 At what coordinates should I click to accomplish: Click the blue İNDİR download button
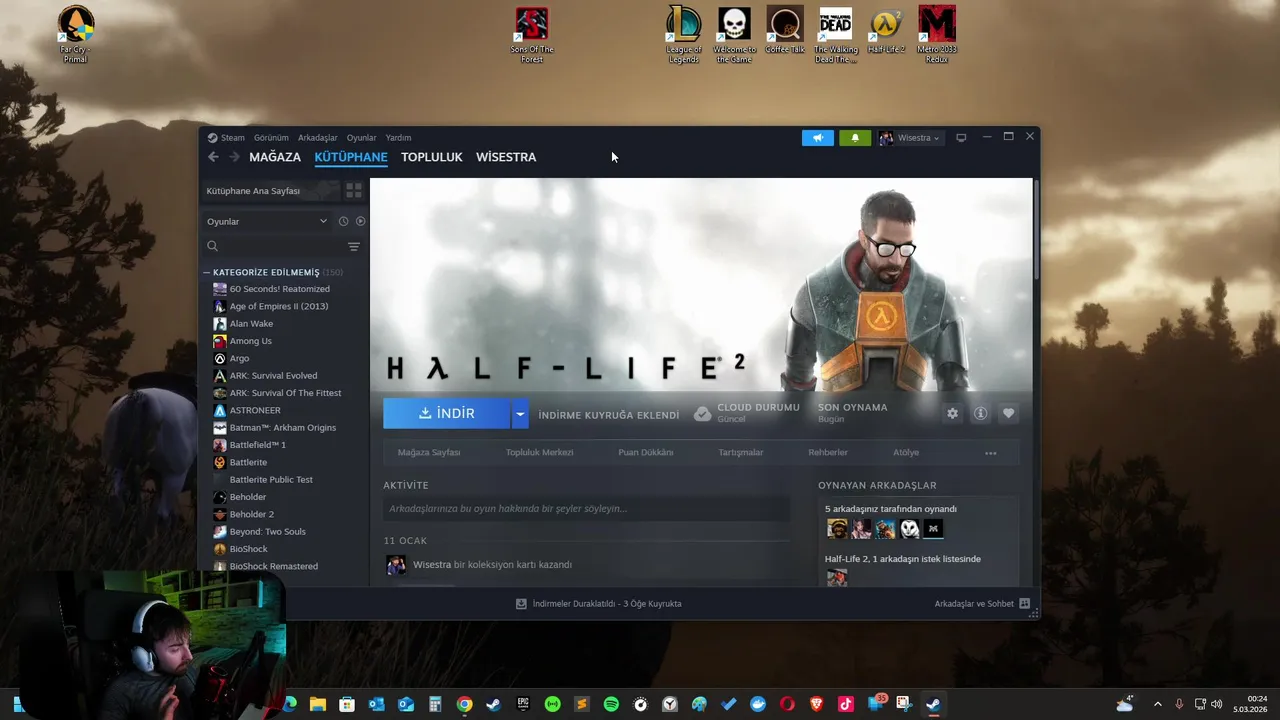coord(447,413)
